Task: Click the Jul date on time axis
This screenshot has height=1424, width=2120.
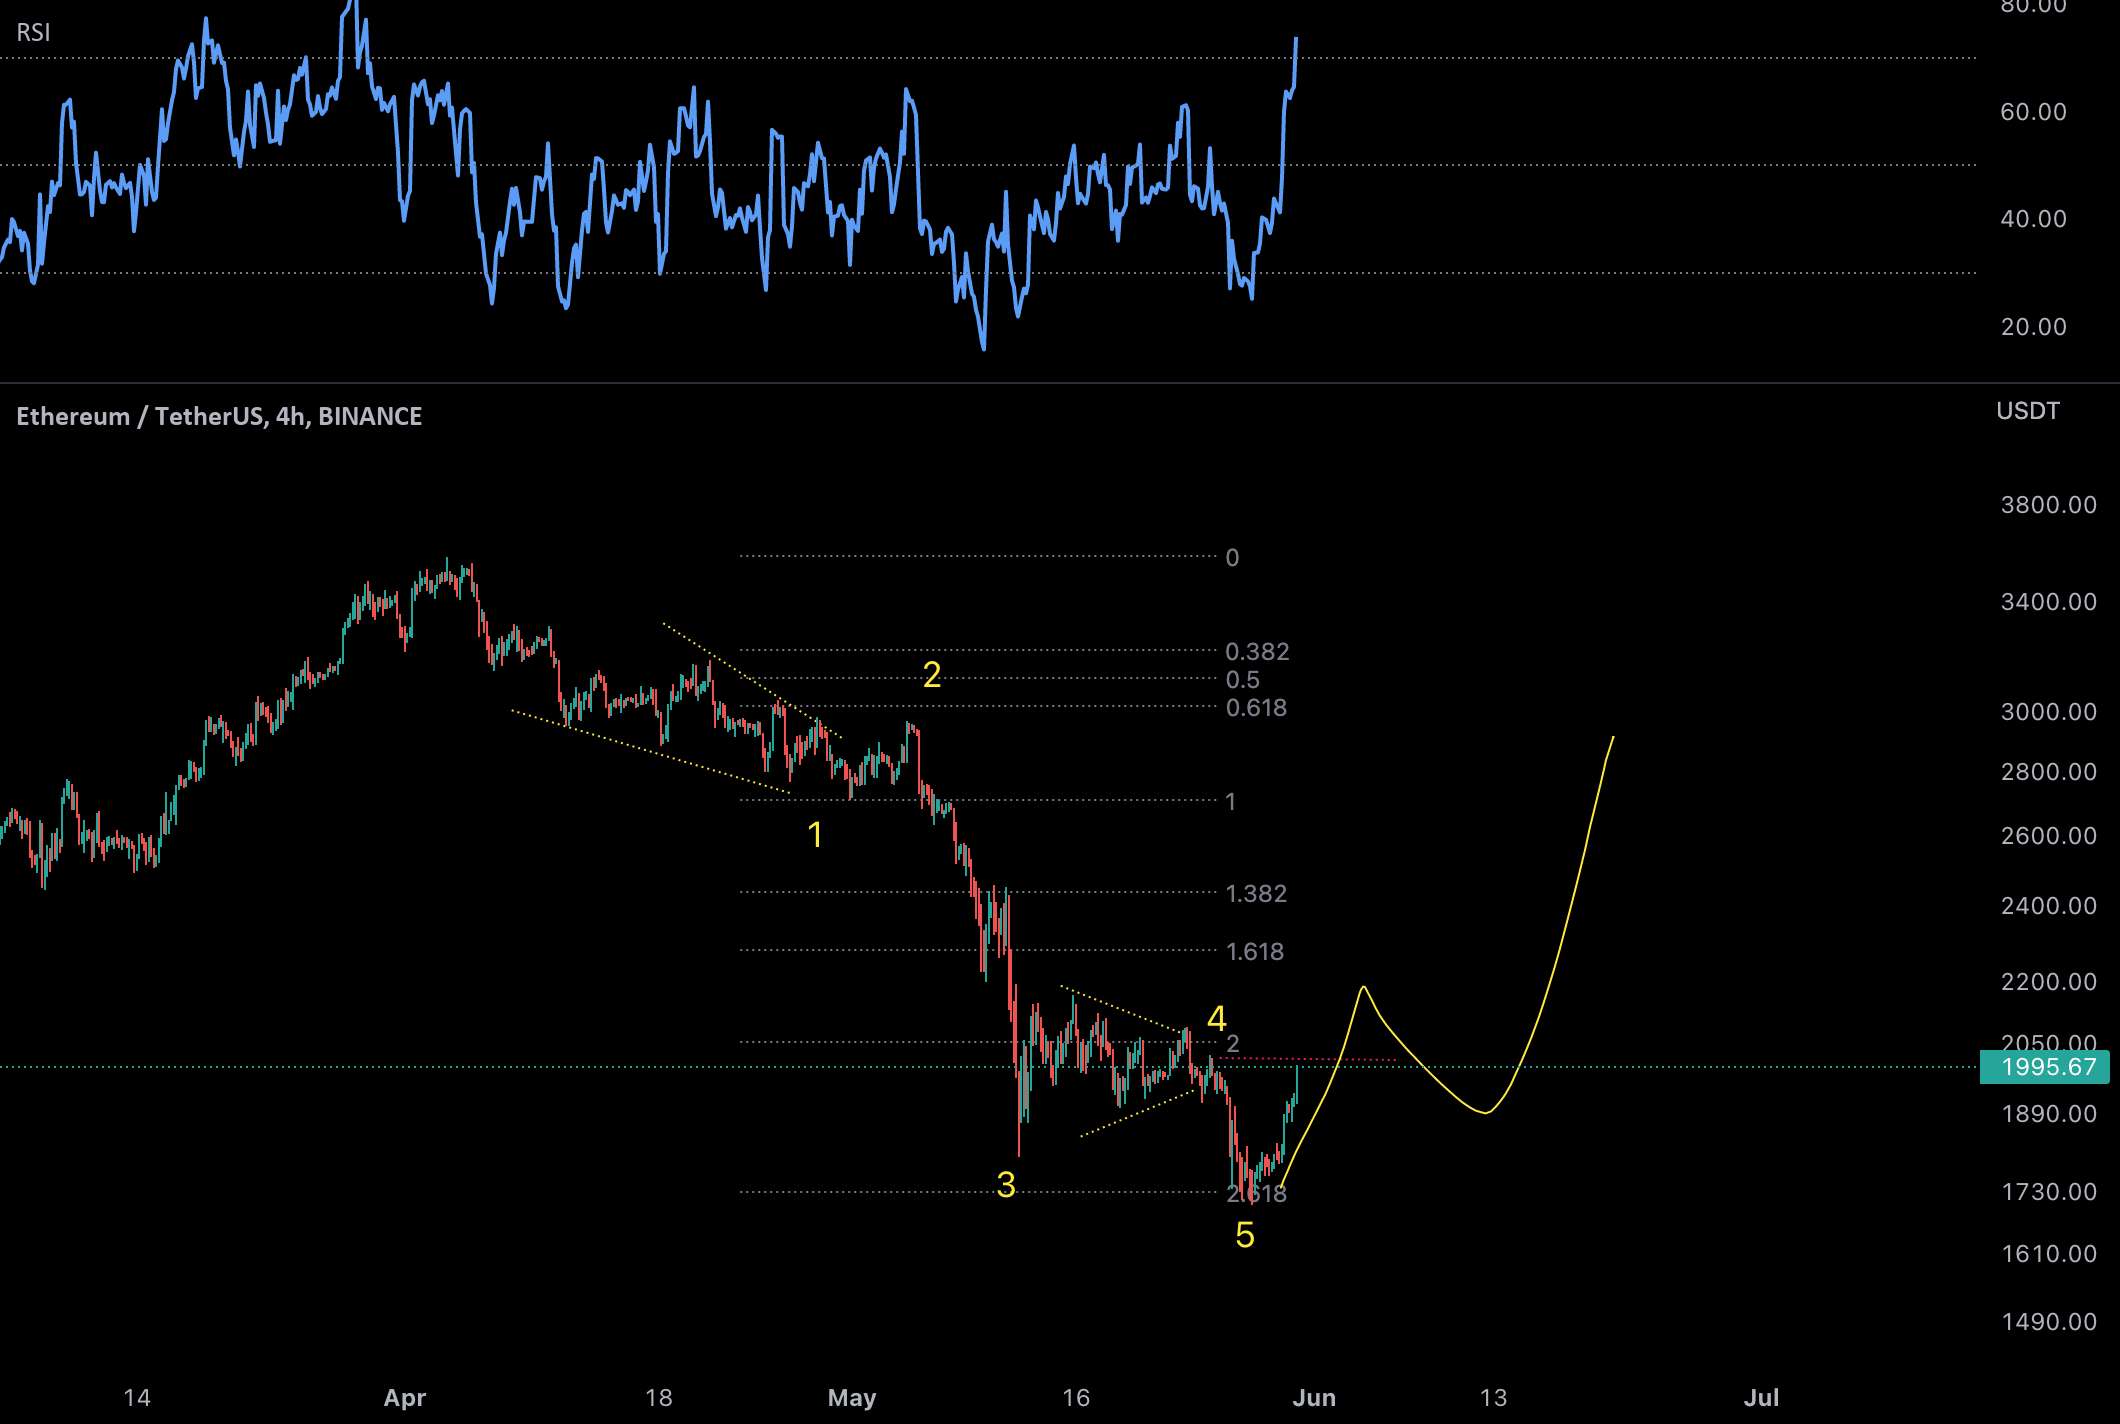Action: [1761, 1397]
